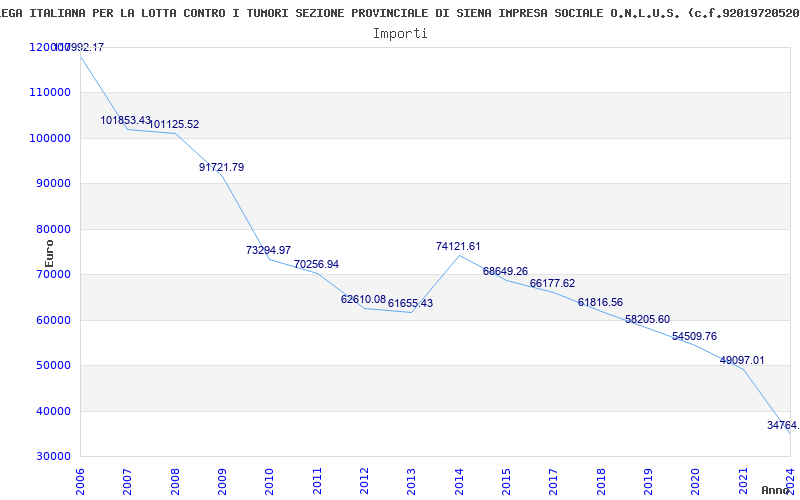
Task: Click the Importi chart title
Action: coord(400,34)
